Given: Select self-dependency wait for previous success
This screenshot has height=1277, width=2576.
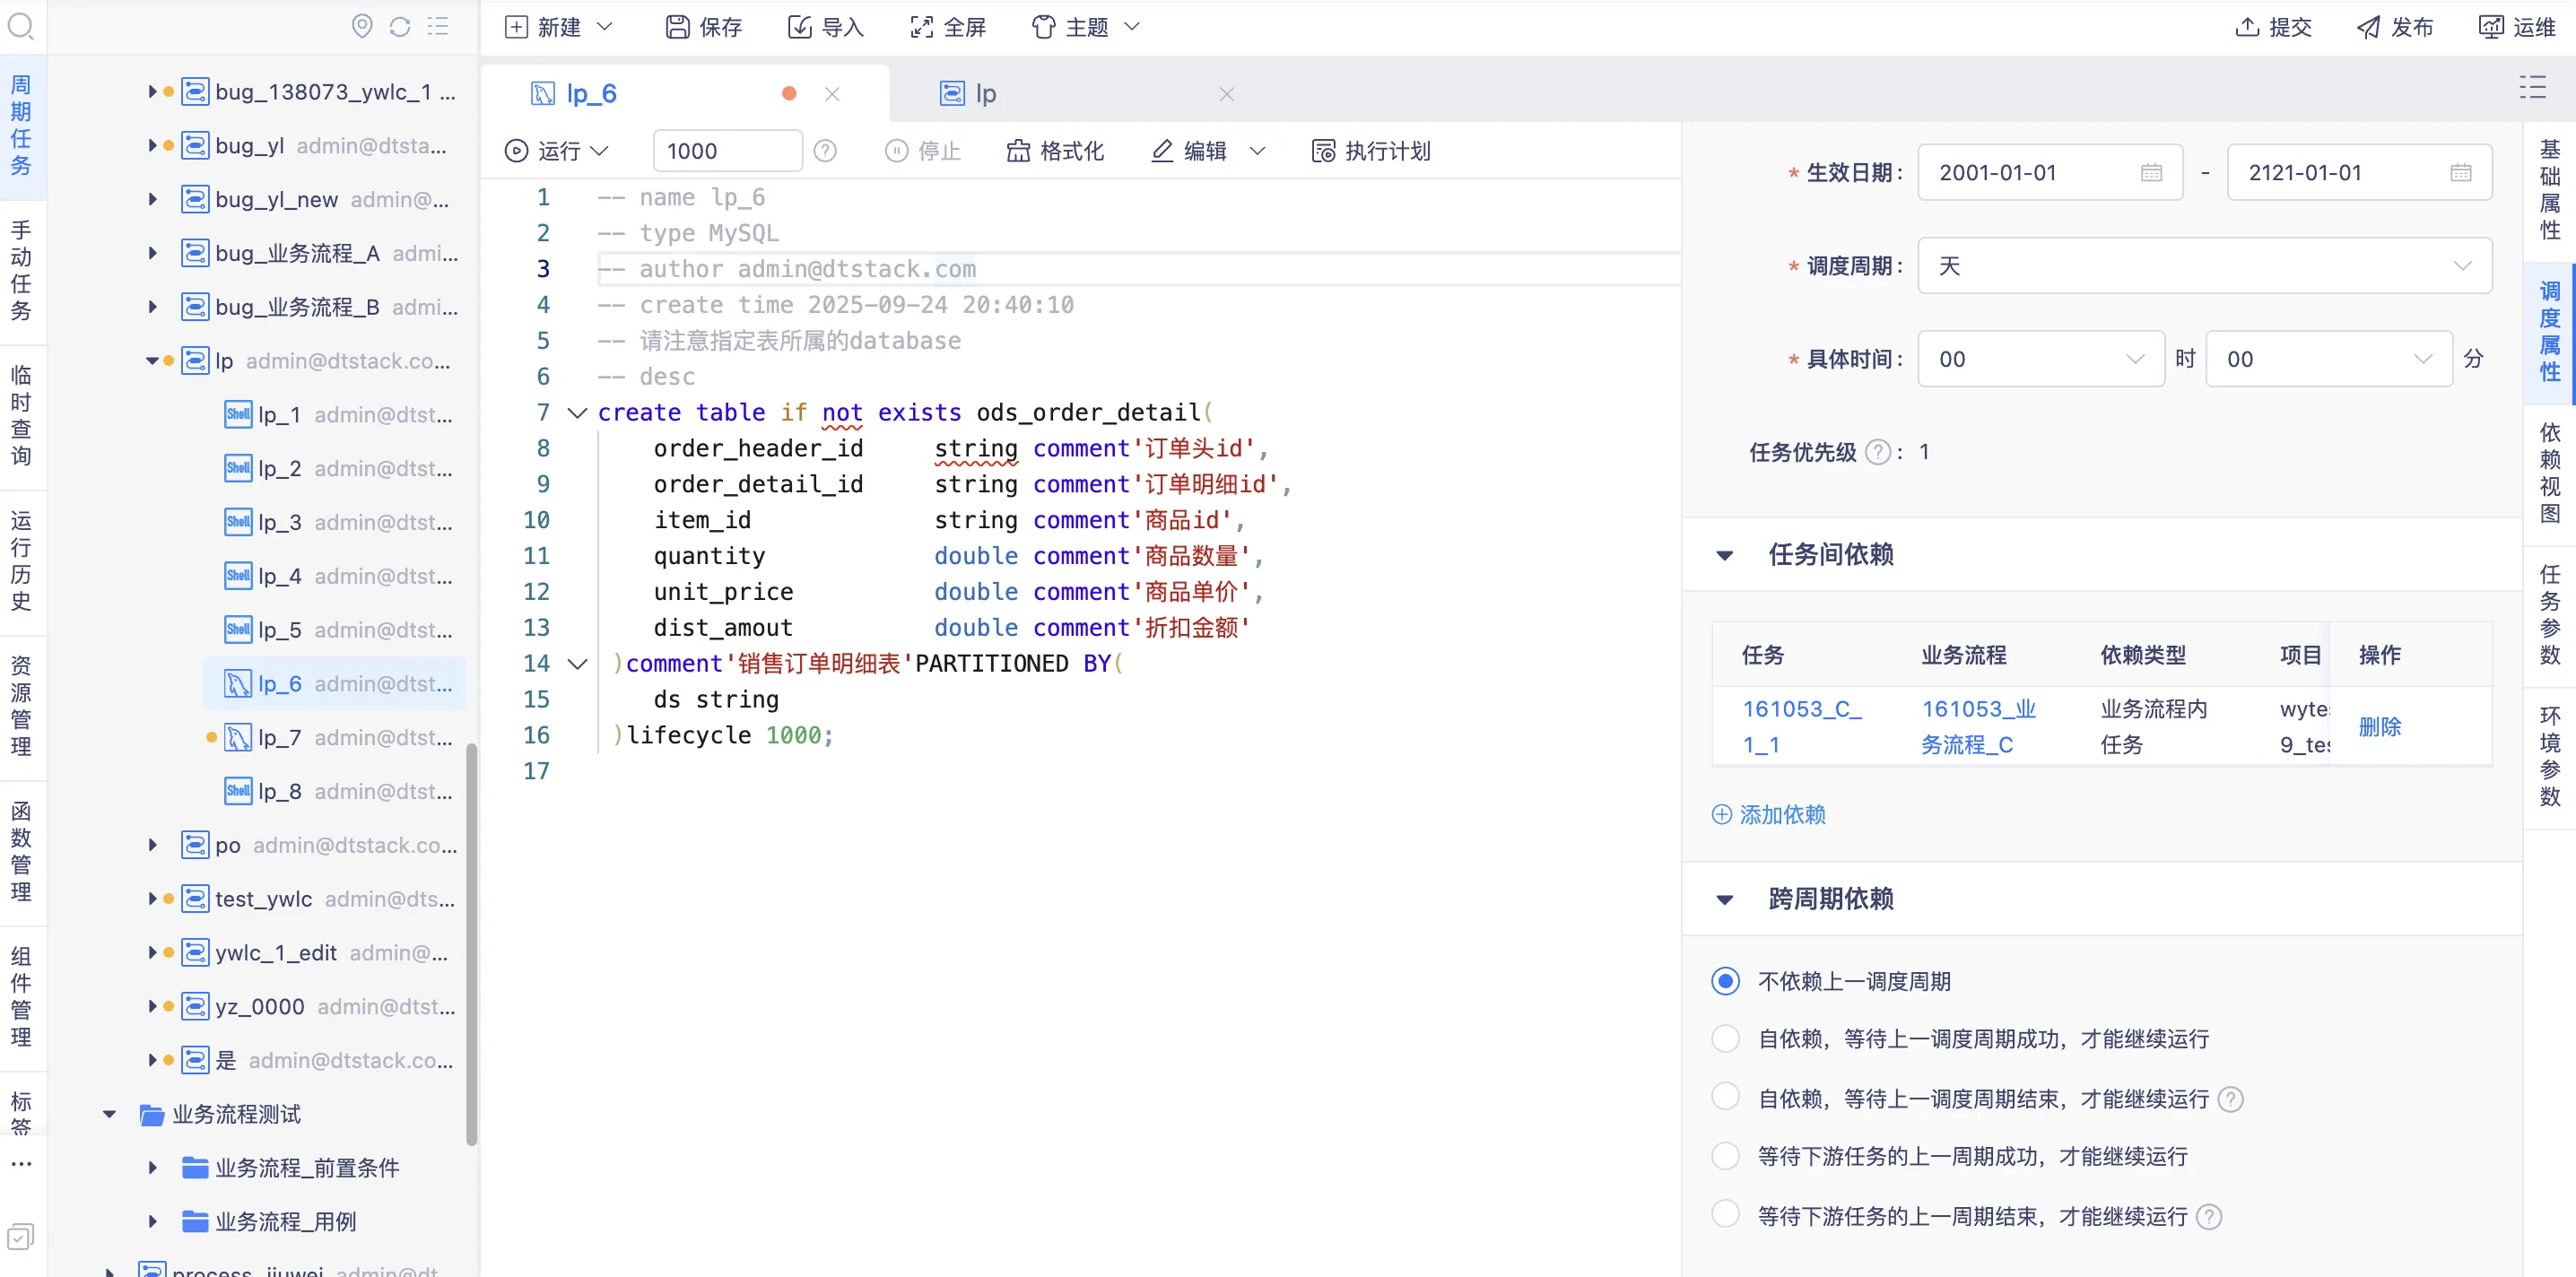Looking at the screenshot, I should (x=1725, y=1039).
